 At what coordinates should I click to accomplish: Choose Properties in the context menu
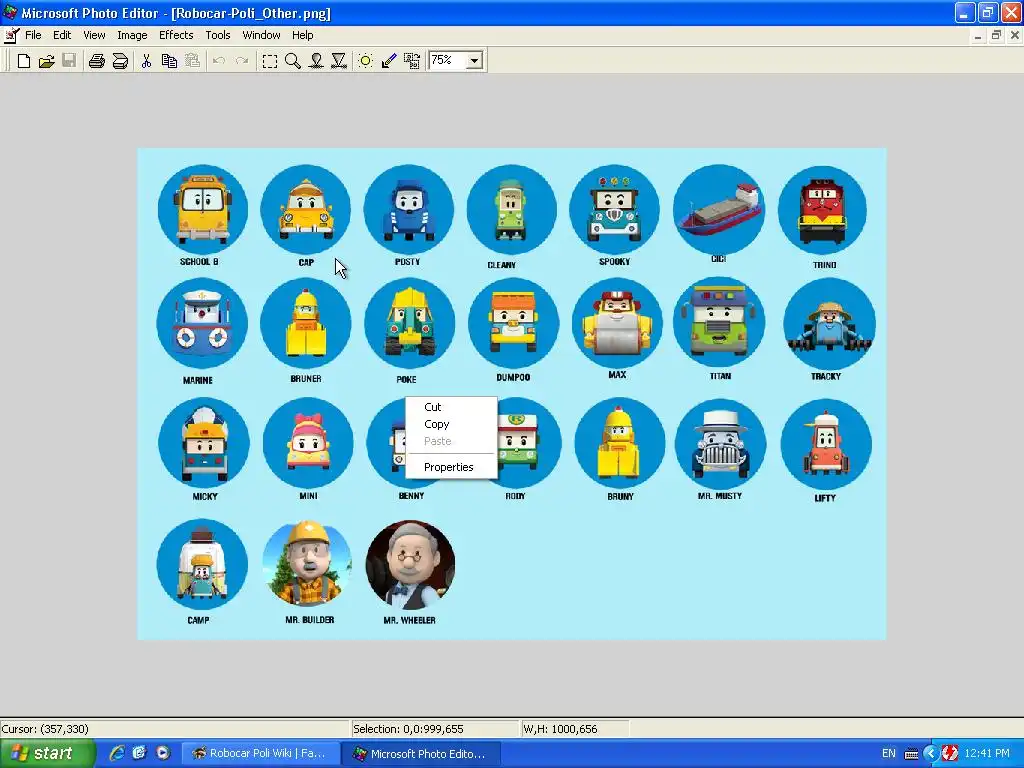(x=451, y=467)
